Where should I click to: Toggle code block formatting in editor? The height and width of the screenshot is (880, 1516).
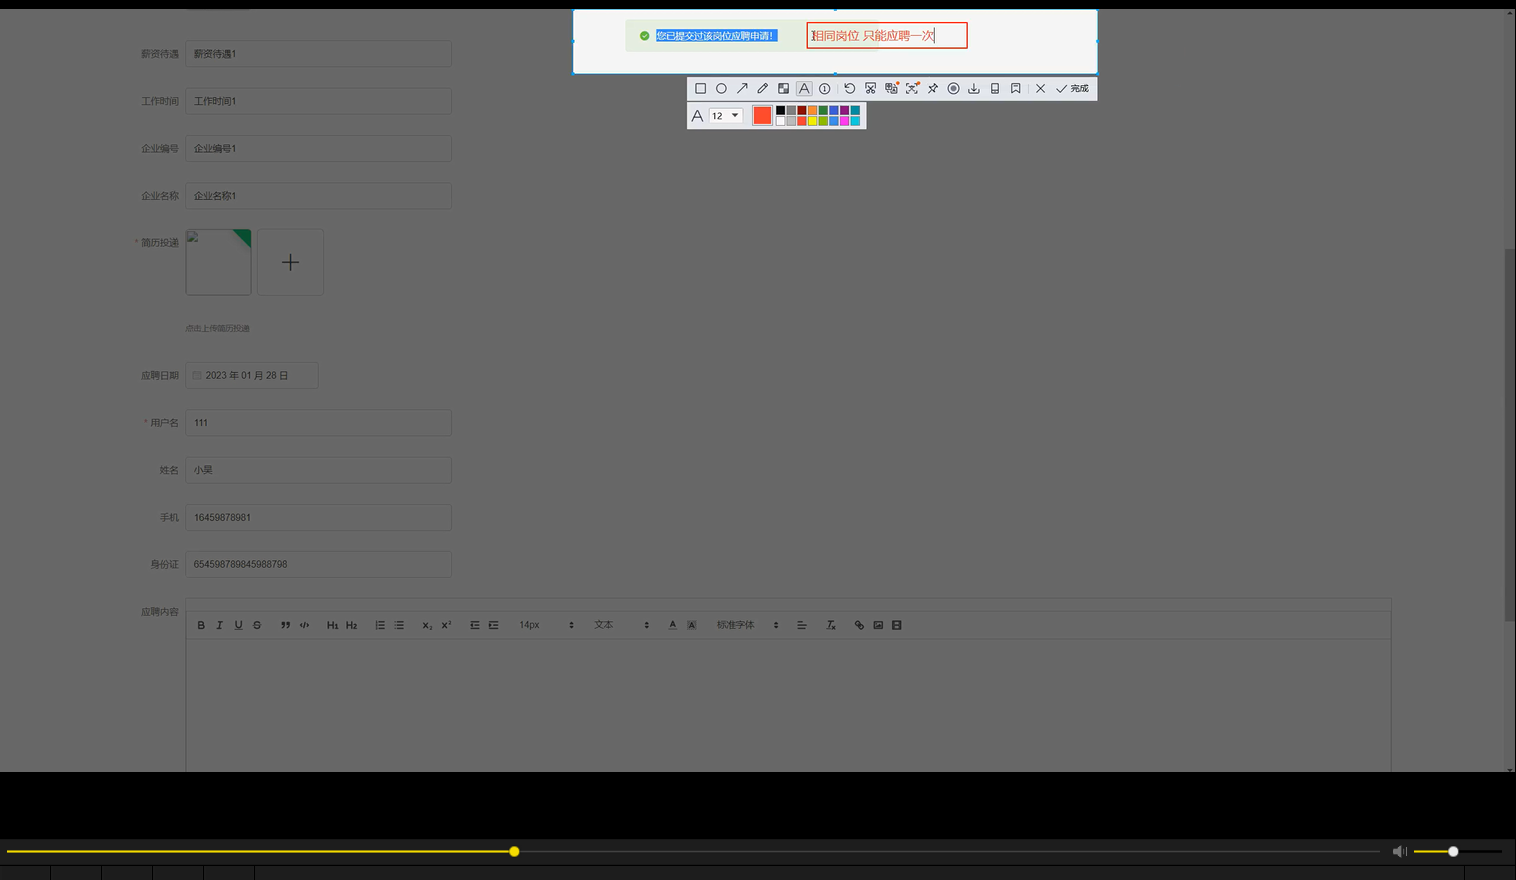pyautogui.click(x=304, y=625)
